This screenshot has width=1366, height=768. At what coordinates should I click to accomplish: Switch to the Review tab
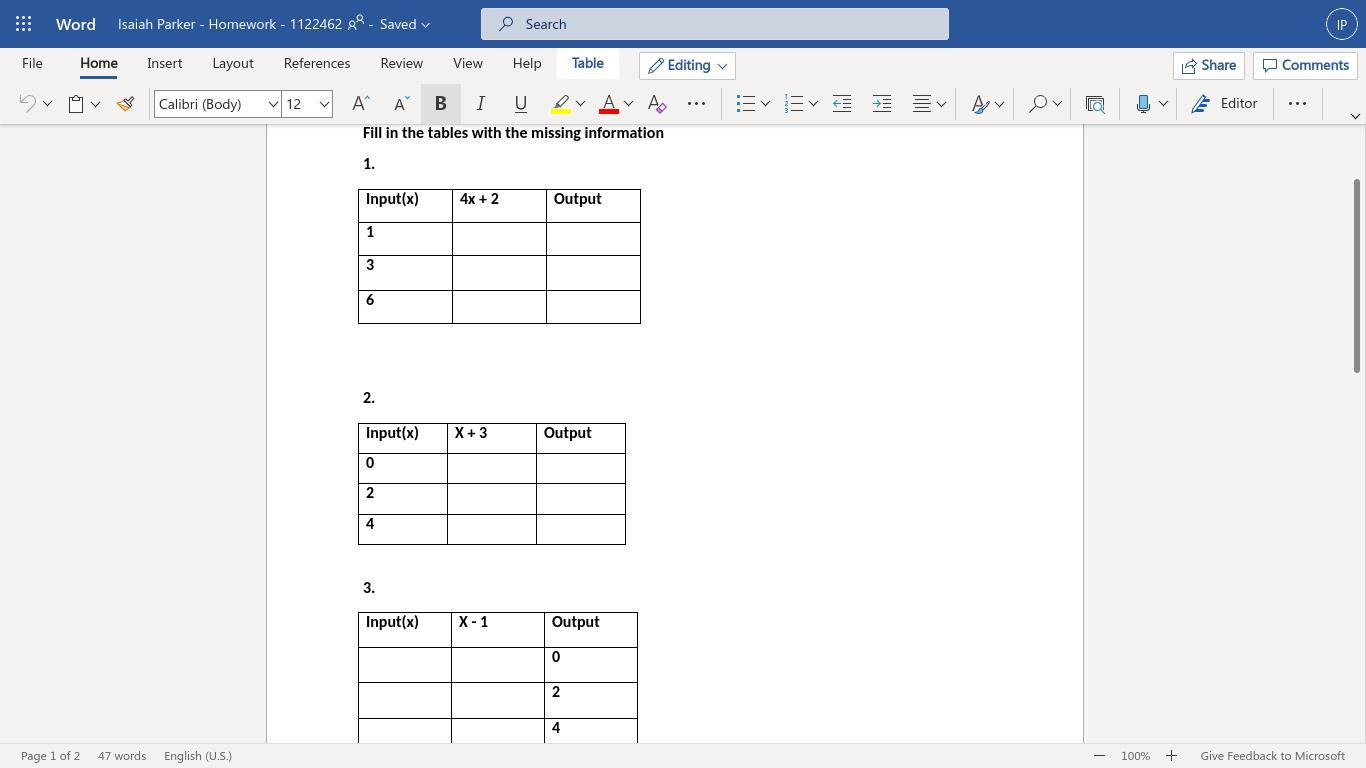pyautogui.click(x=401, y=63)
